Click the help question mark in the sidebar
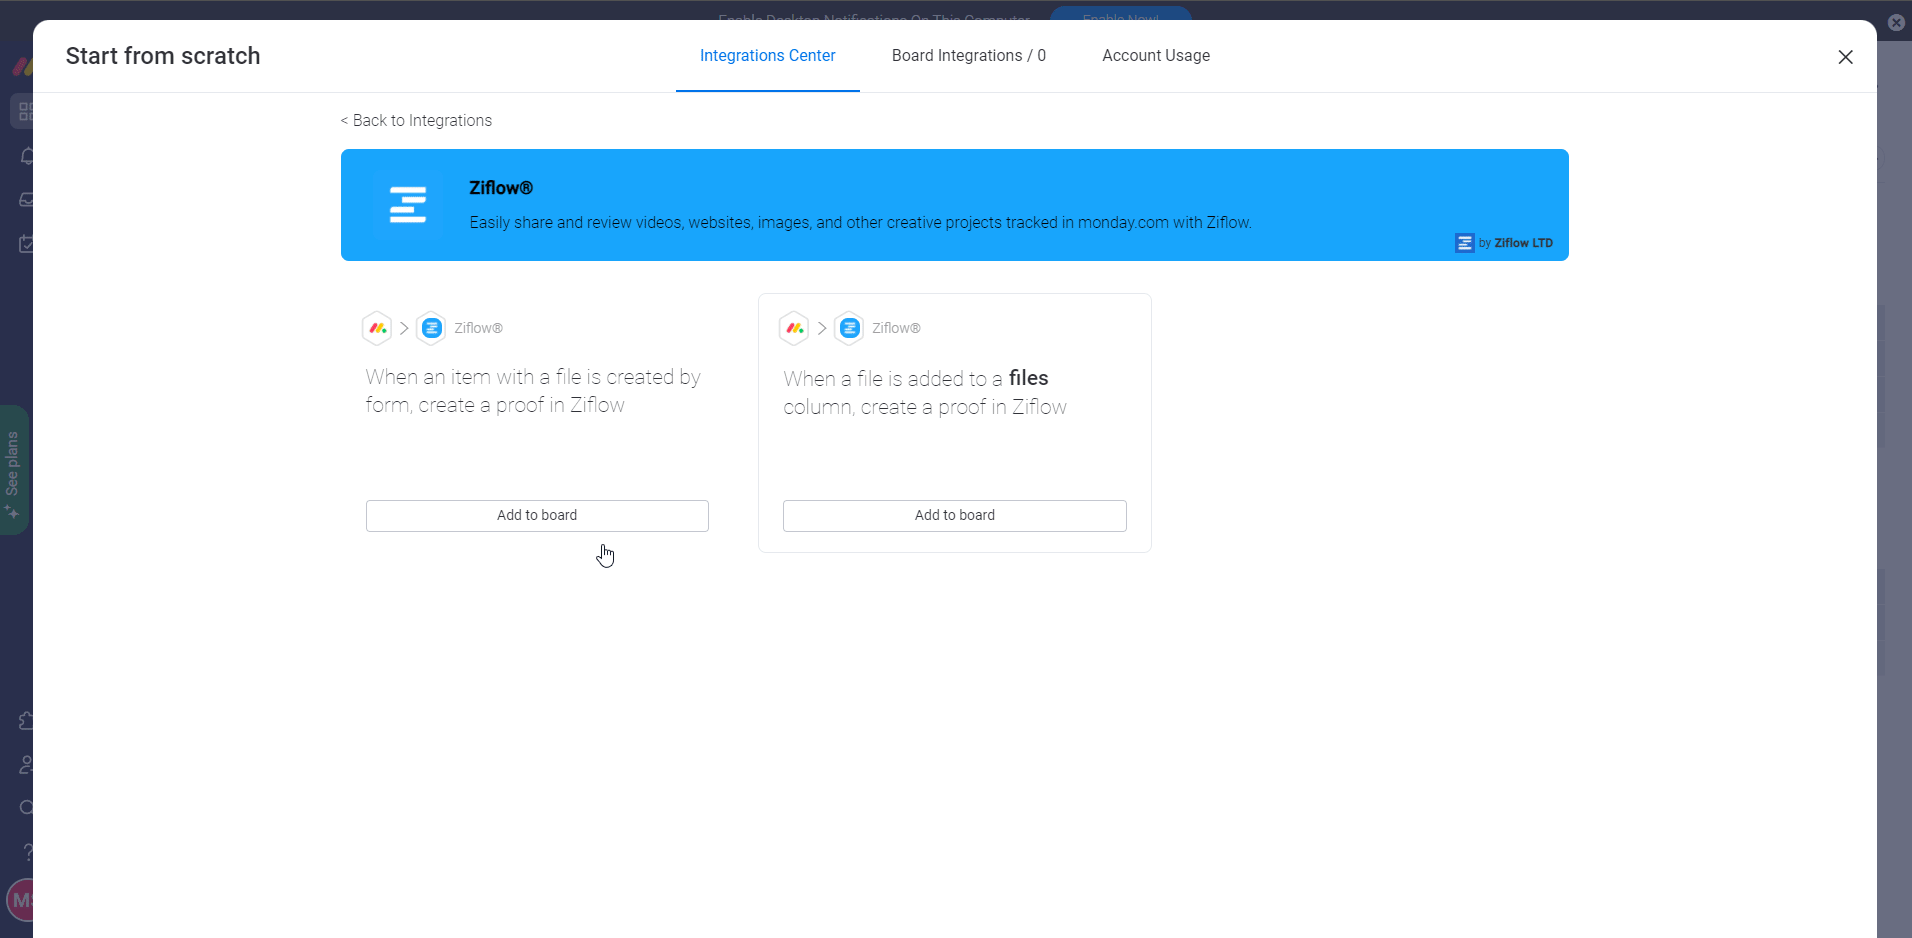 click(27, 852)
